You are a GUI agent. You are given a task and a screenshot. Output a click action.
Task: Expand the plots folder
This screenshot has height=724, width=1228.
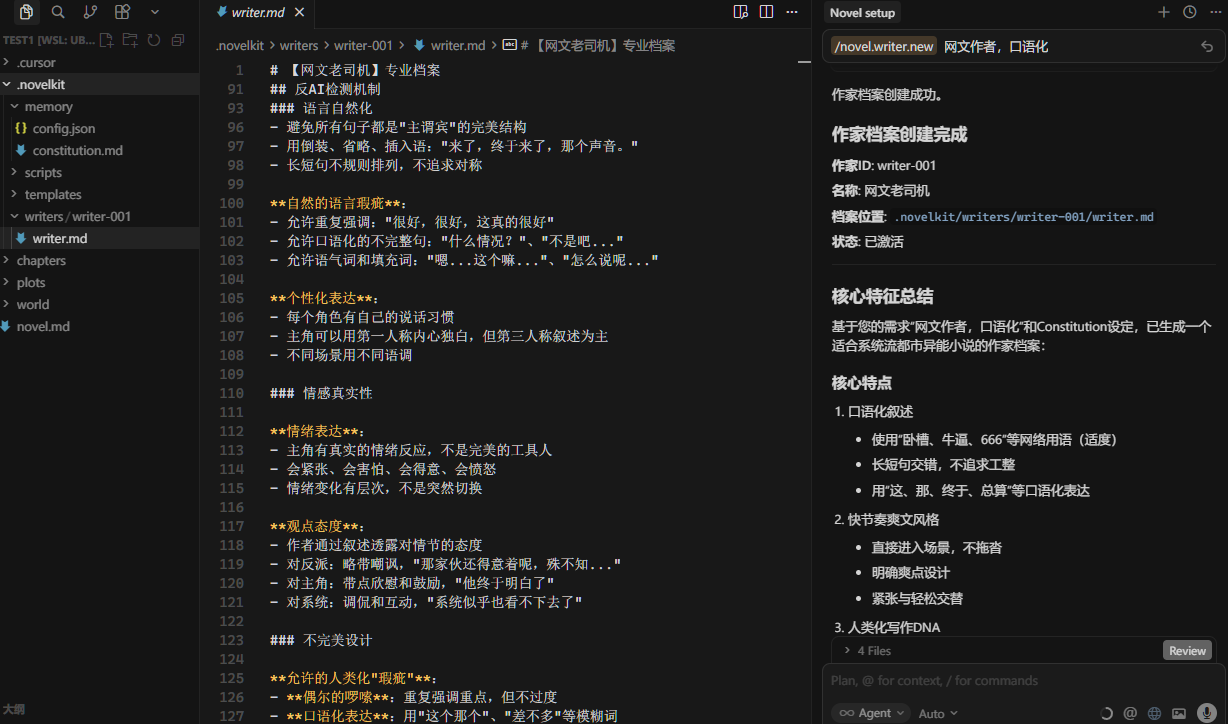[x=100, y=282]
